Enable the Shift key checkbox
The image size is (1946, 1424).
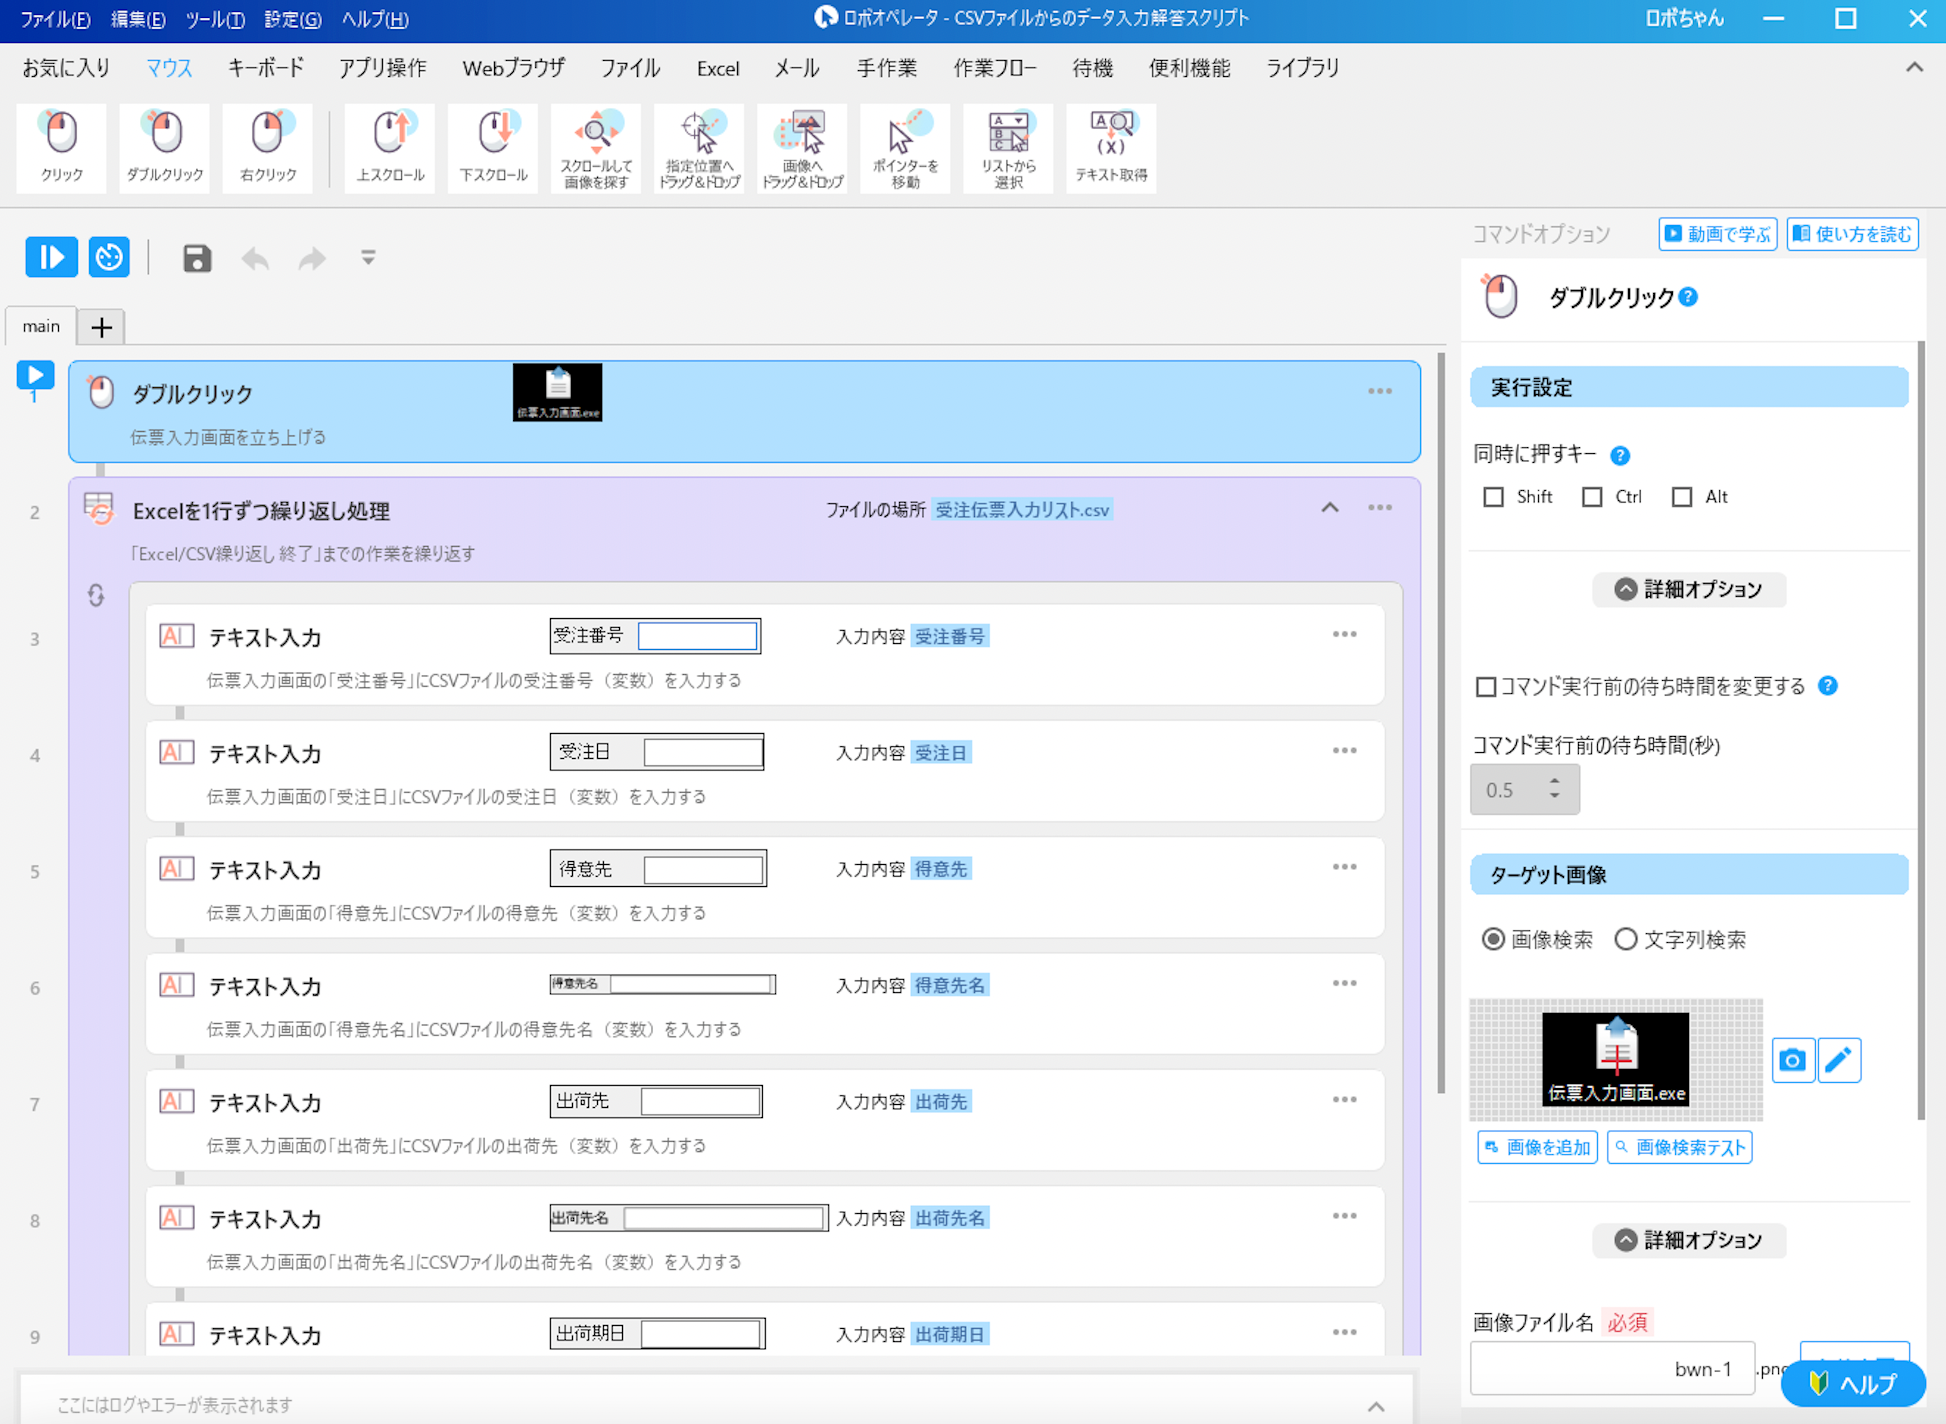1493,497
